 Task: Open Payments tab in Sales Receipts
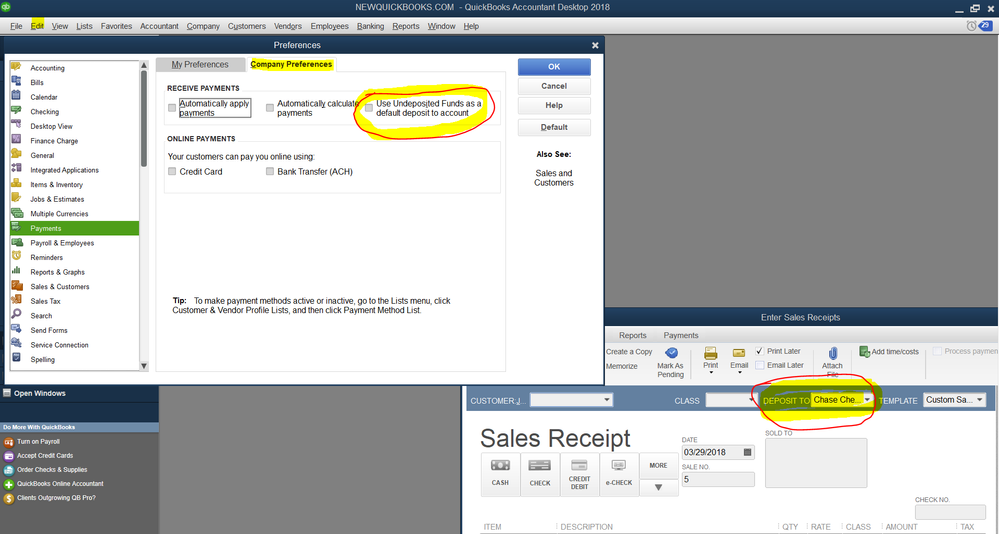680,335
